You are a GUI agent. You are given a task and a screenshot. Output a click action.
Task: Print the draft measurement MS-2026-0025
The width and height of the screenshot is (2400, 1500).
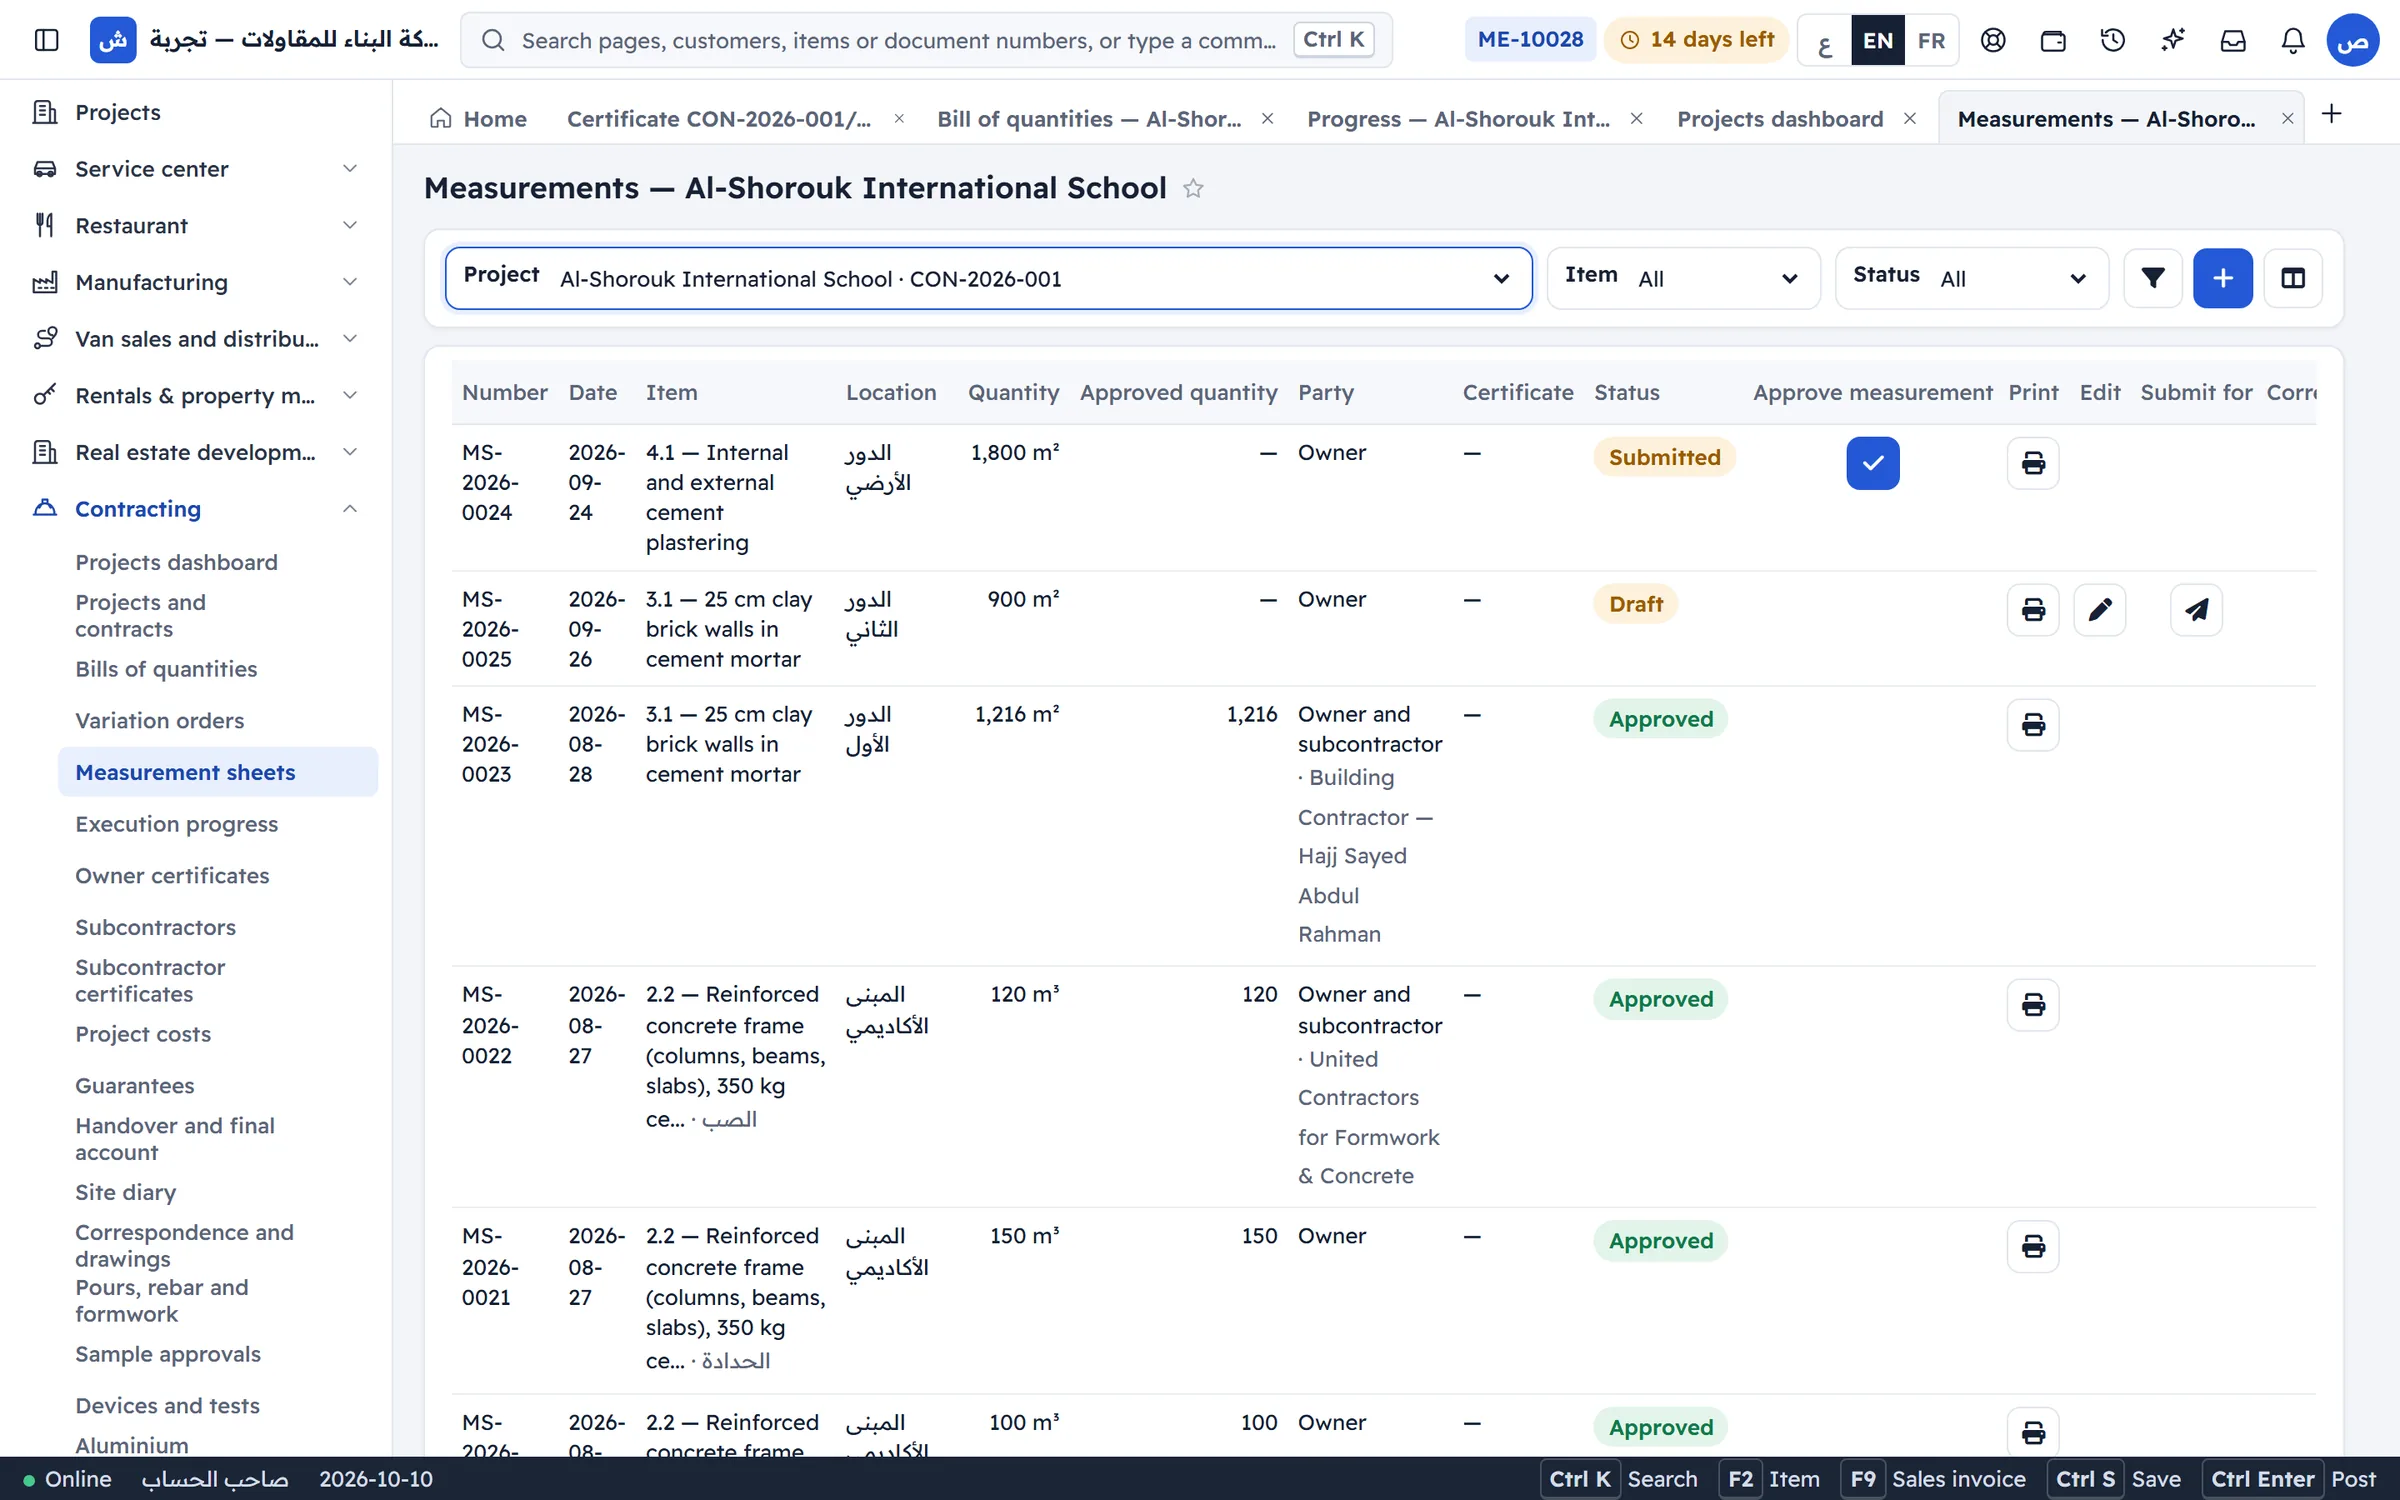pos(2032,610)
